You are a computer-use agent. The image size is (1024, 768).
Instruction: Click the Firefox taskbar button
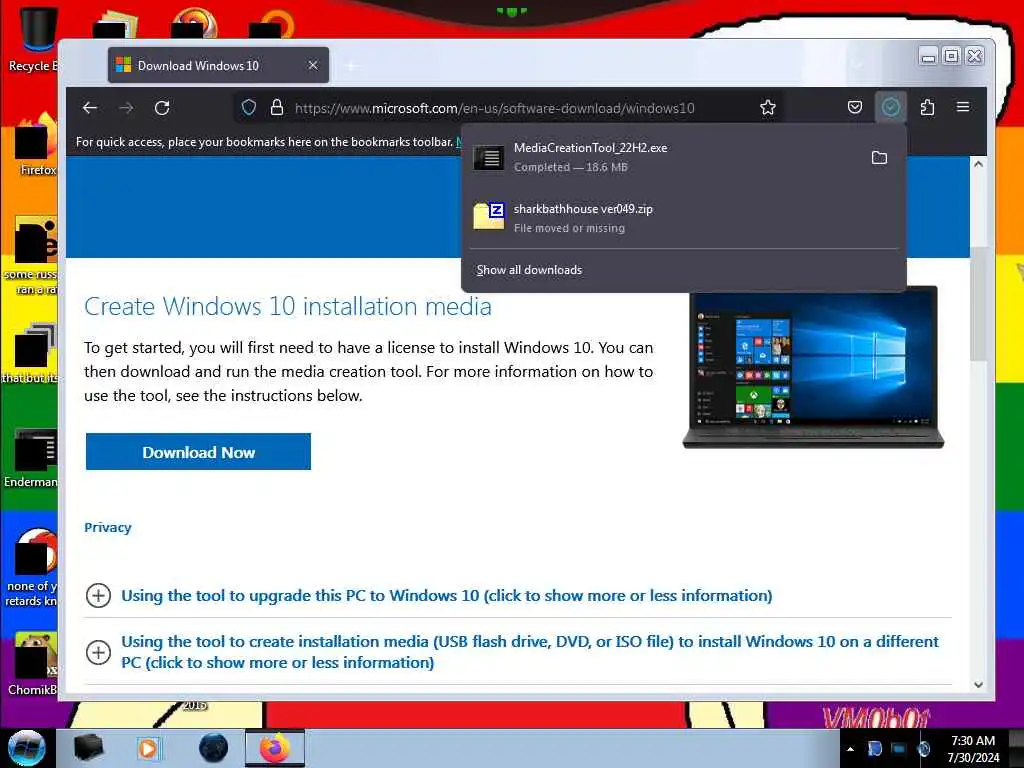[275, 749]
